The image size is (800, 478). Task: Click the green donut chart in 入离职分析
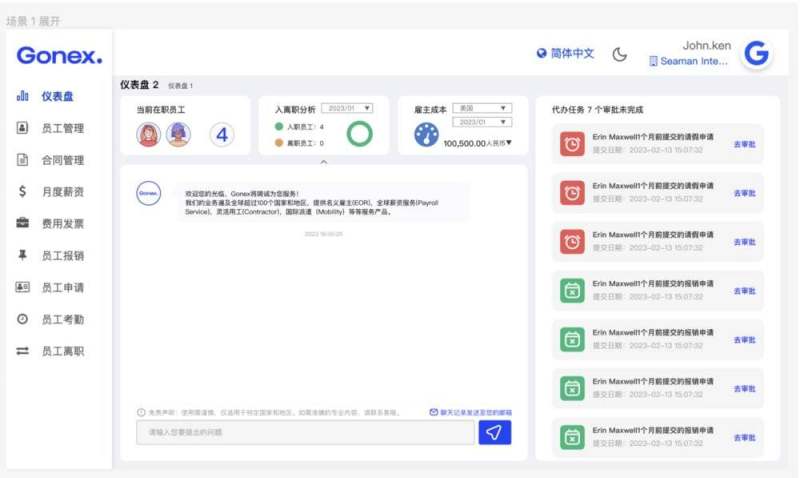pos(359,134)
